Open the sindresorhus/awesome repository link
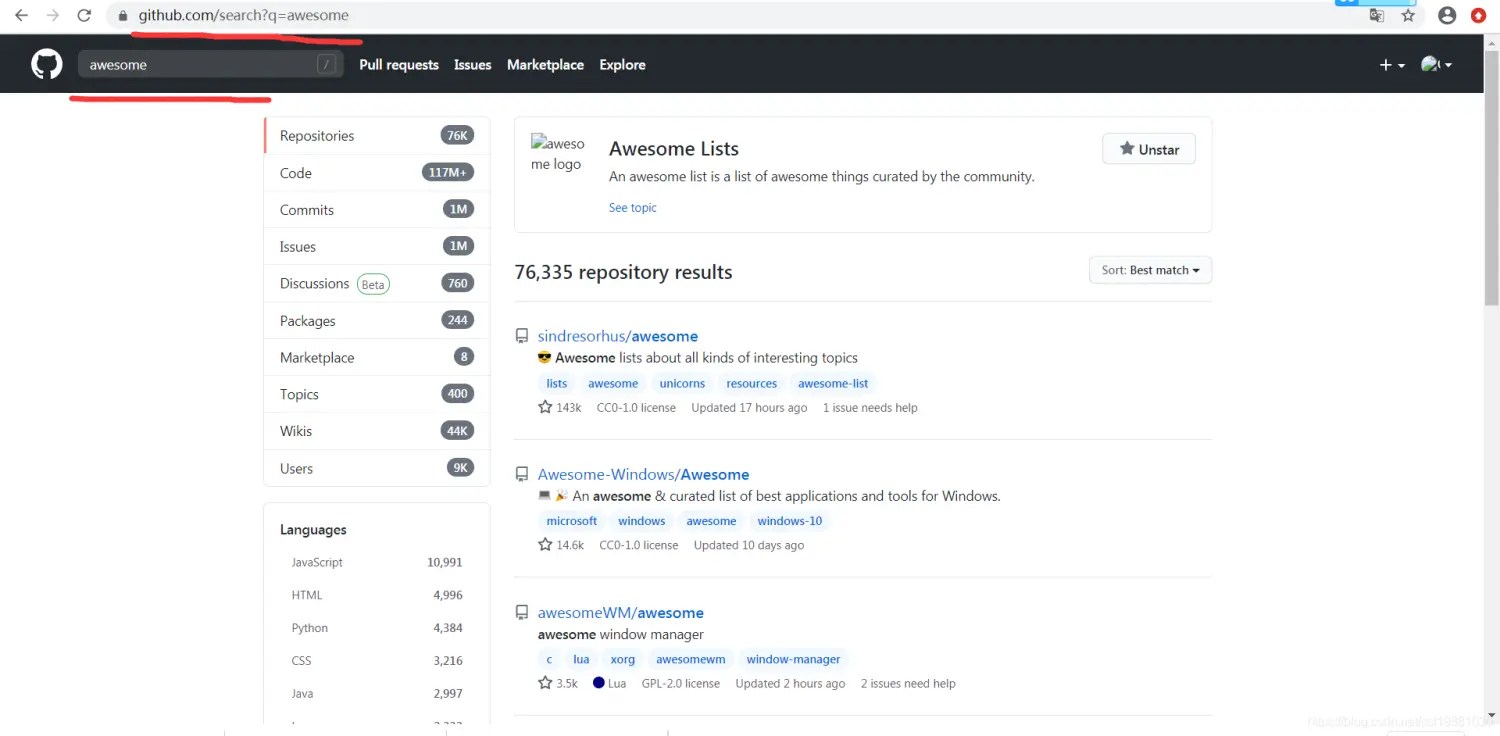The height and width of the screenshot is (736, 1500). [617, 335]
